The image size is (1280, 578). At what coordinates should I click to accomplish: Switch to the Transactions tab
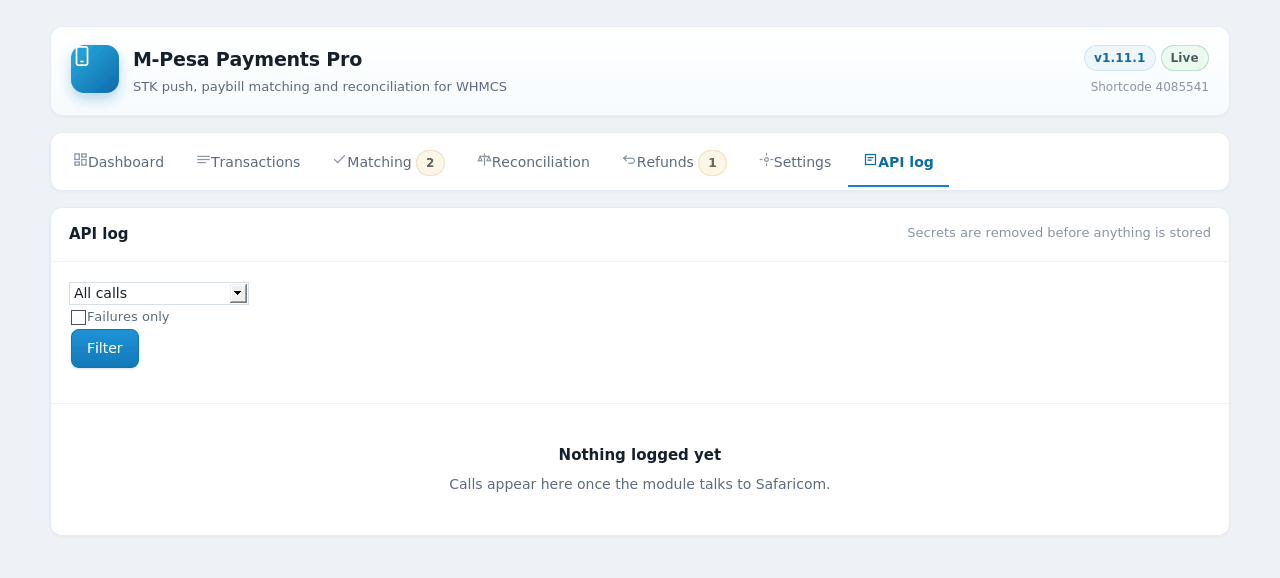pos(248,162)
